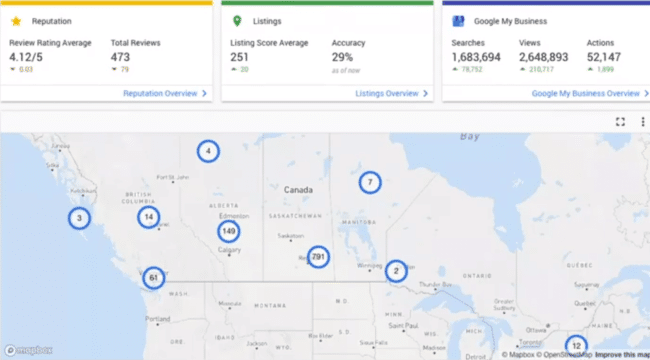Click the © Mapbox attribution link

(x=519, y=355)
